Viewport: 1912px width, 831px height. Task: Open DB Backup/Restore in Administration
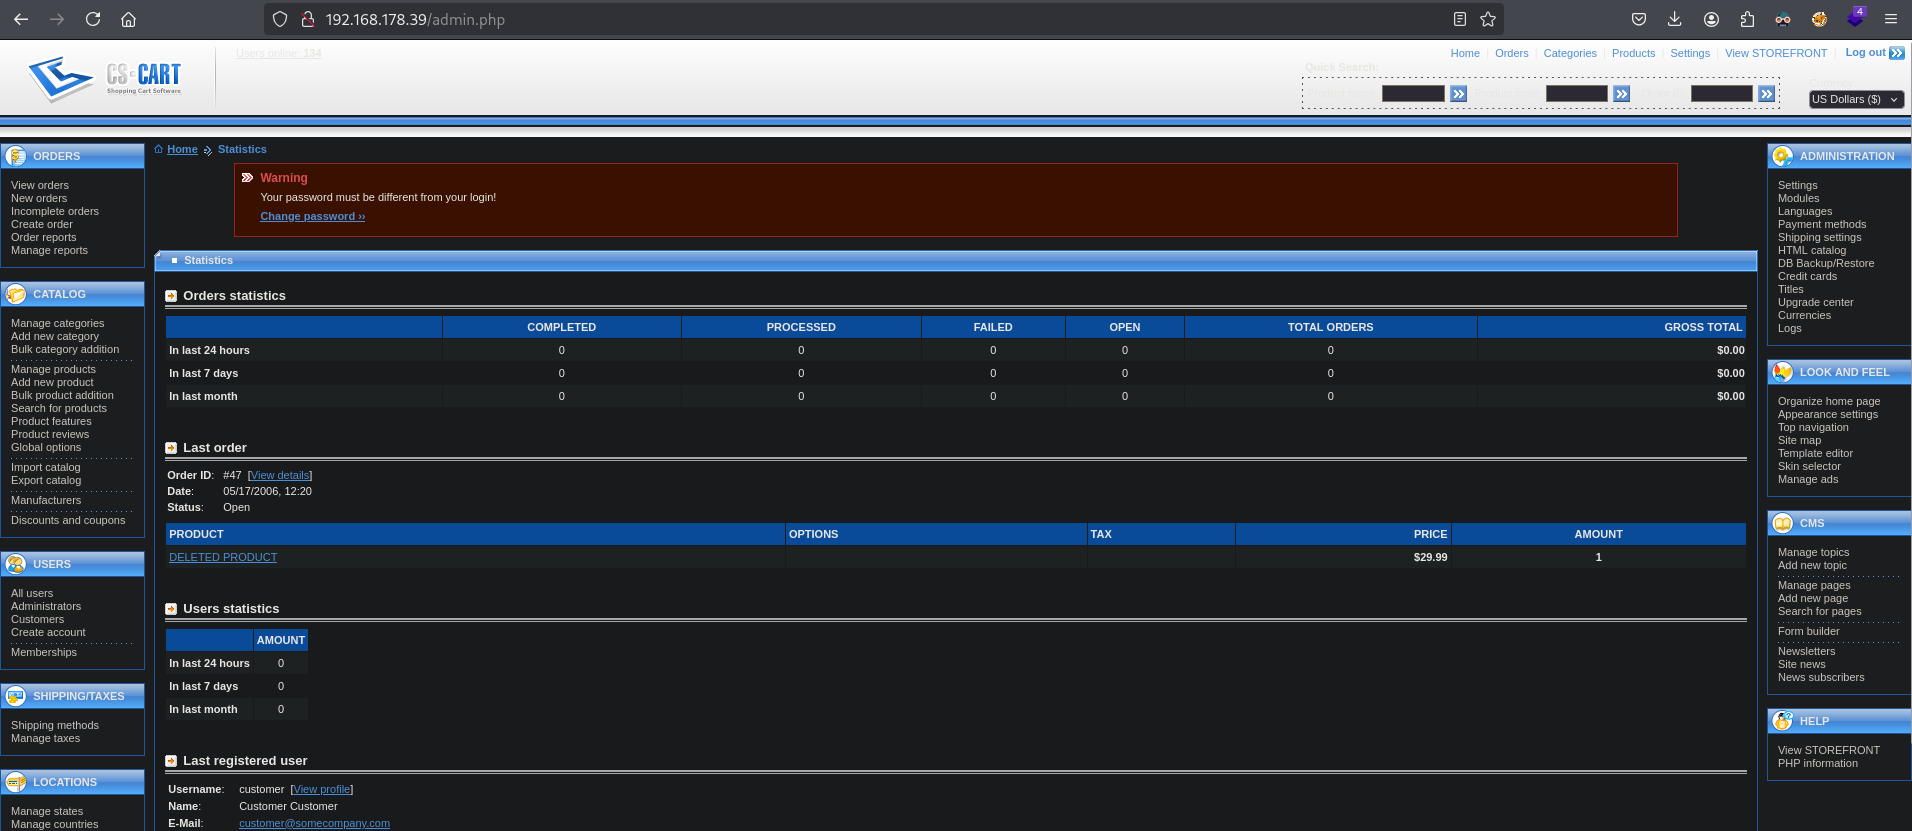click(x=1825, y=263)
